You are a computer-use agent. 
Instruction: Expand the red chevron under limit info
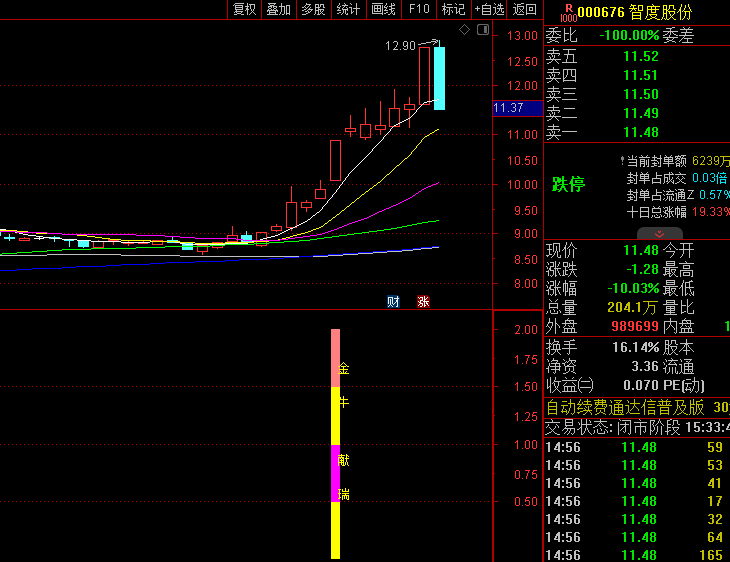(x=660, y=233)
